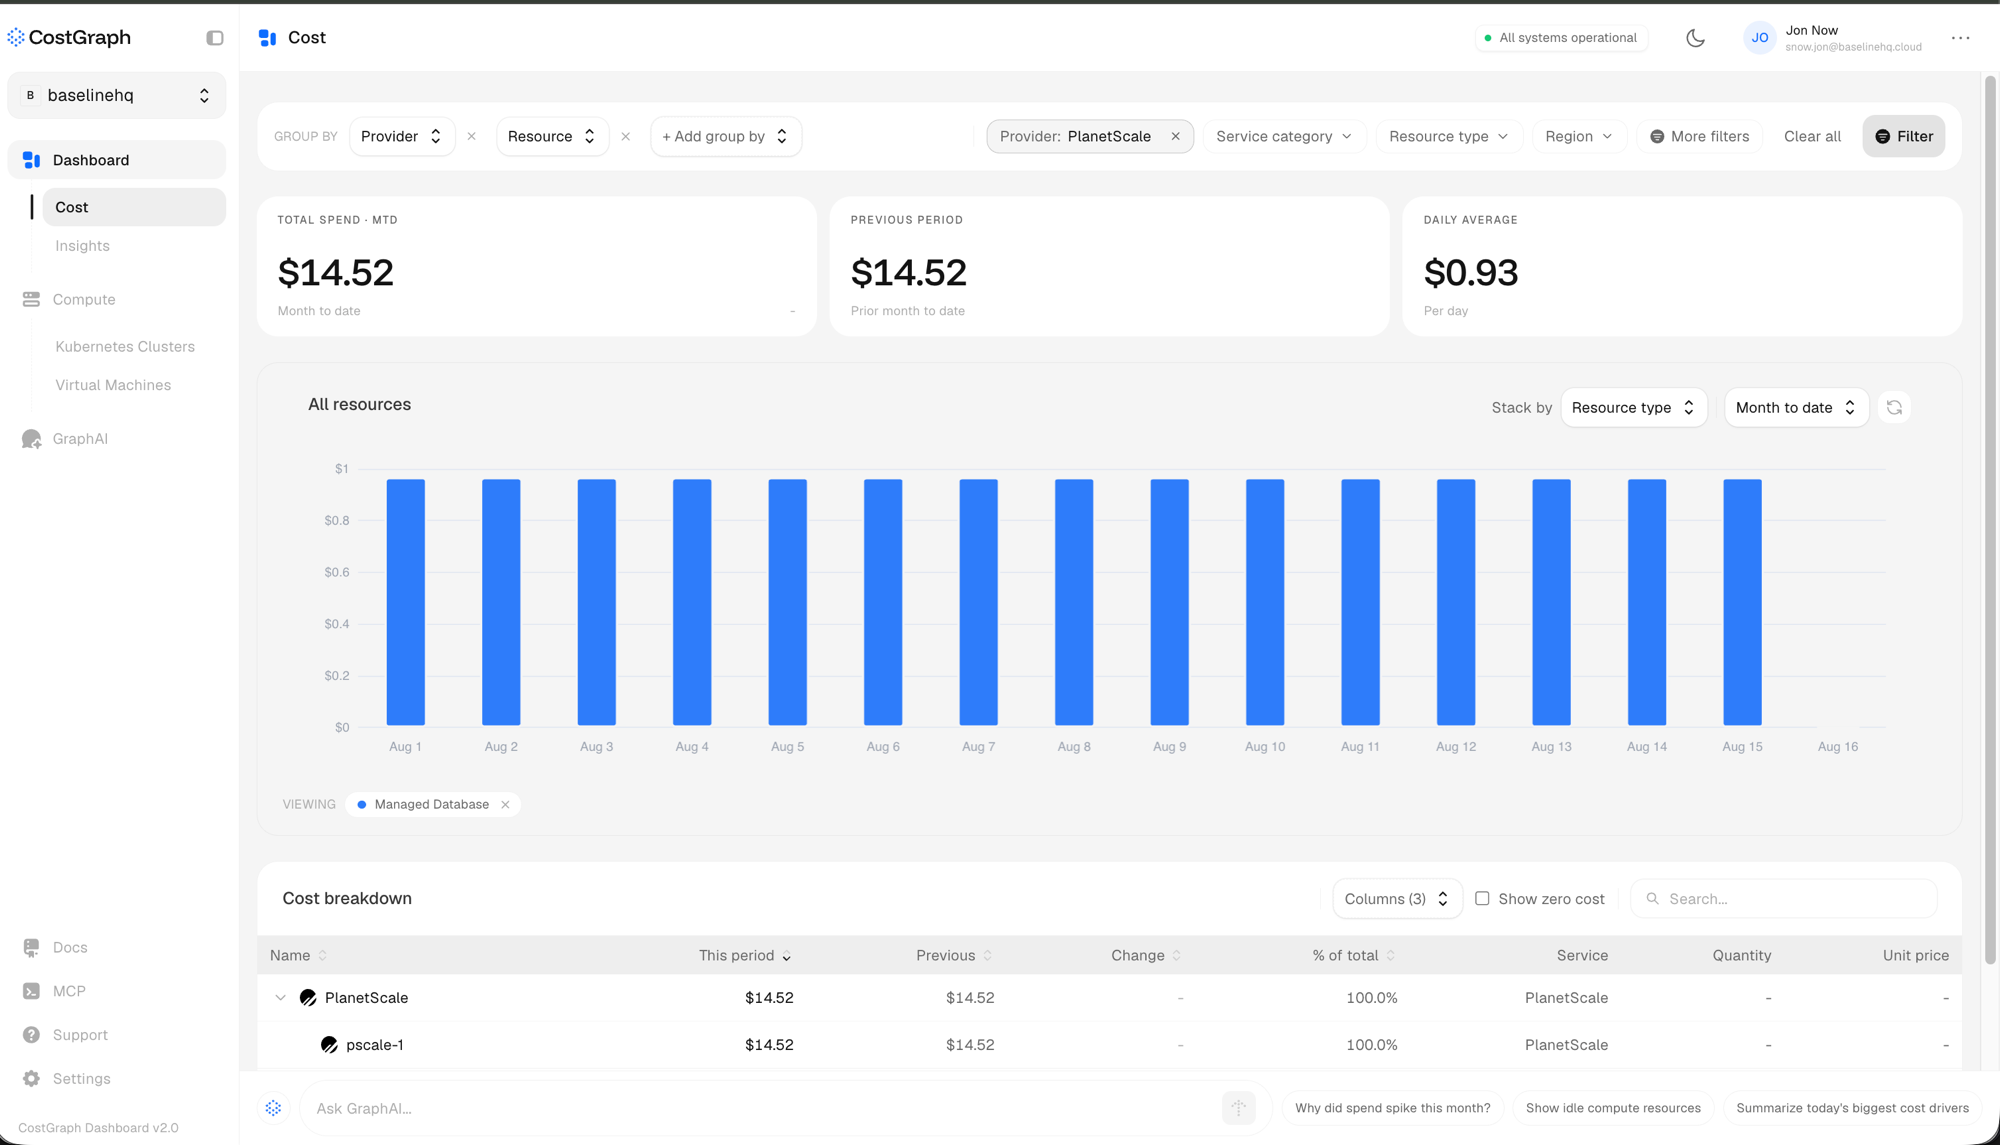Open the Region filter dropdown

point(1579,137)
